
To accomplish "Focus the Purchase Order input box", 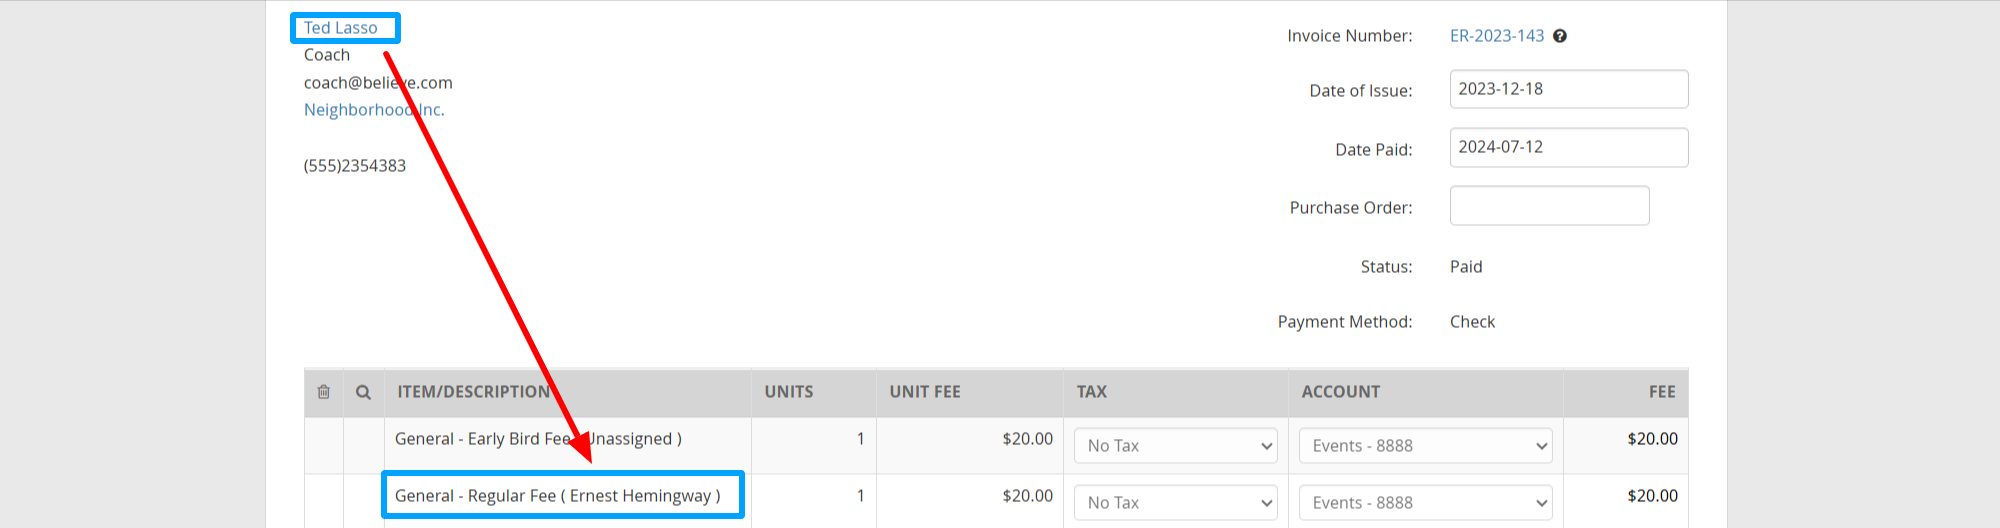I will click(1549, 206).
